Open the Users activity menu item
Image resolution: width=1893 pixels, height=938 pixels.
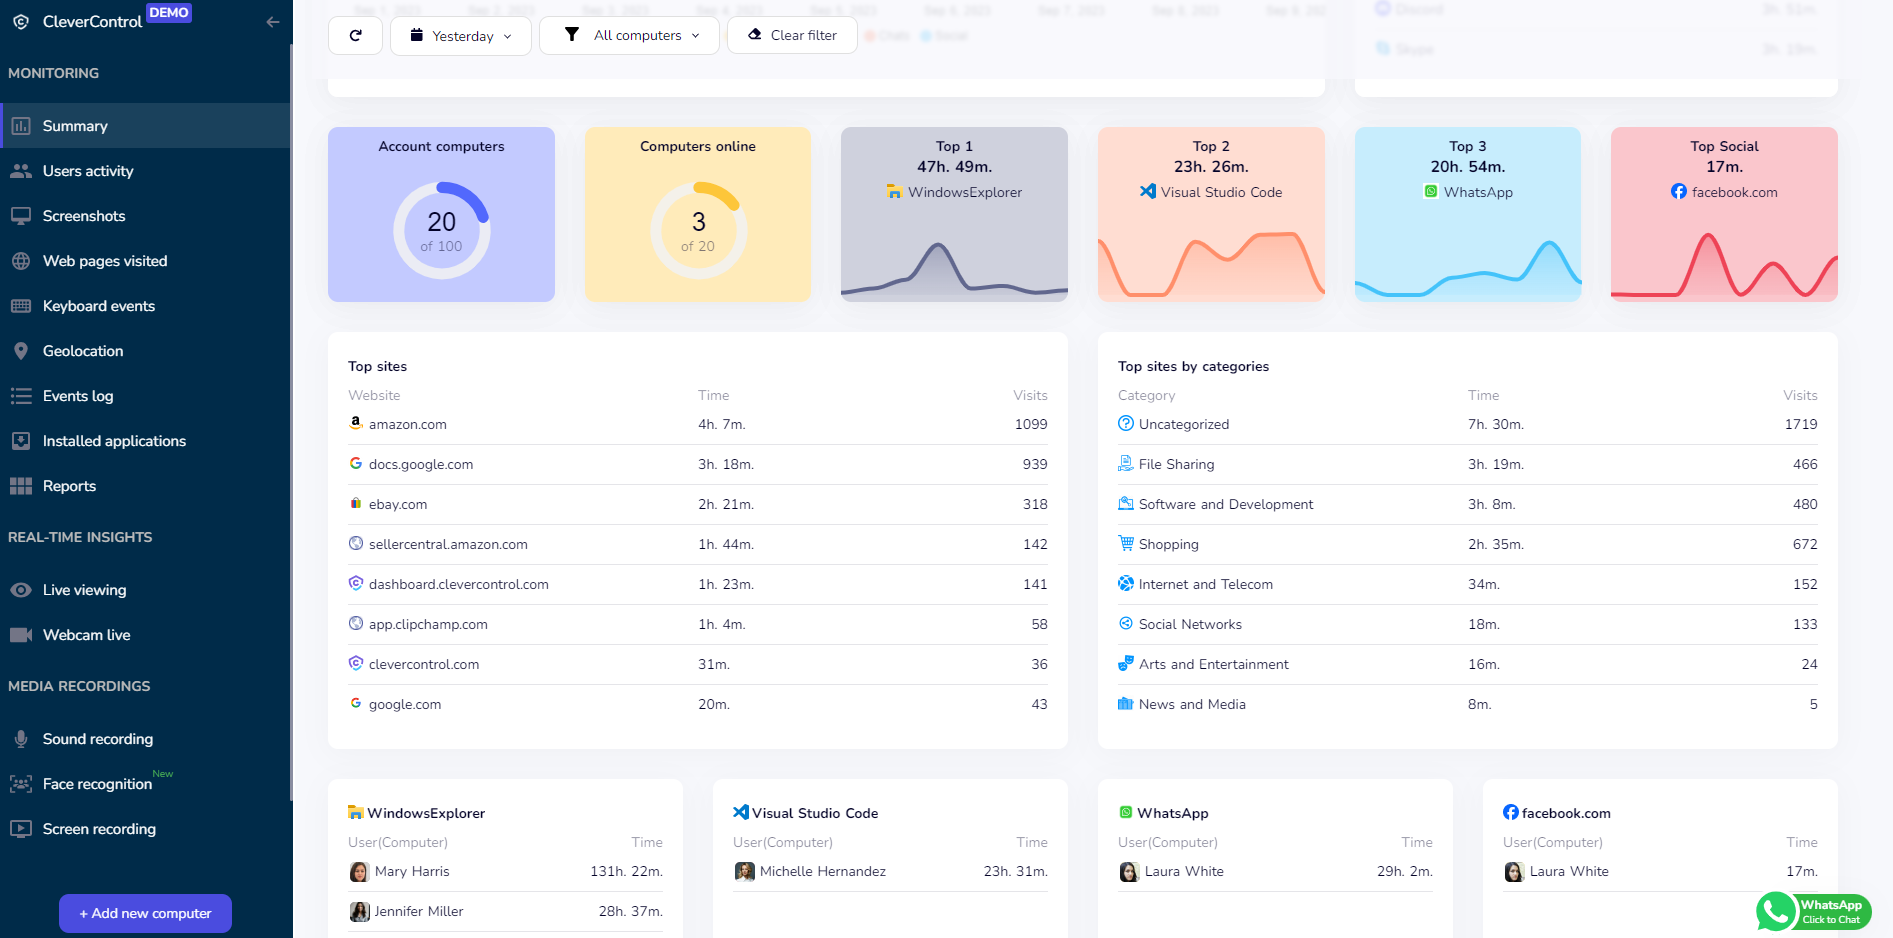(88, 171)
